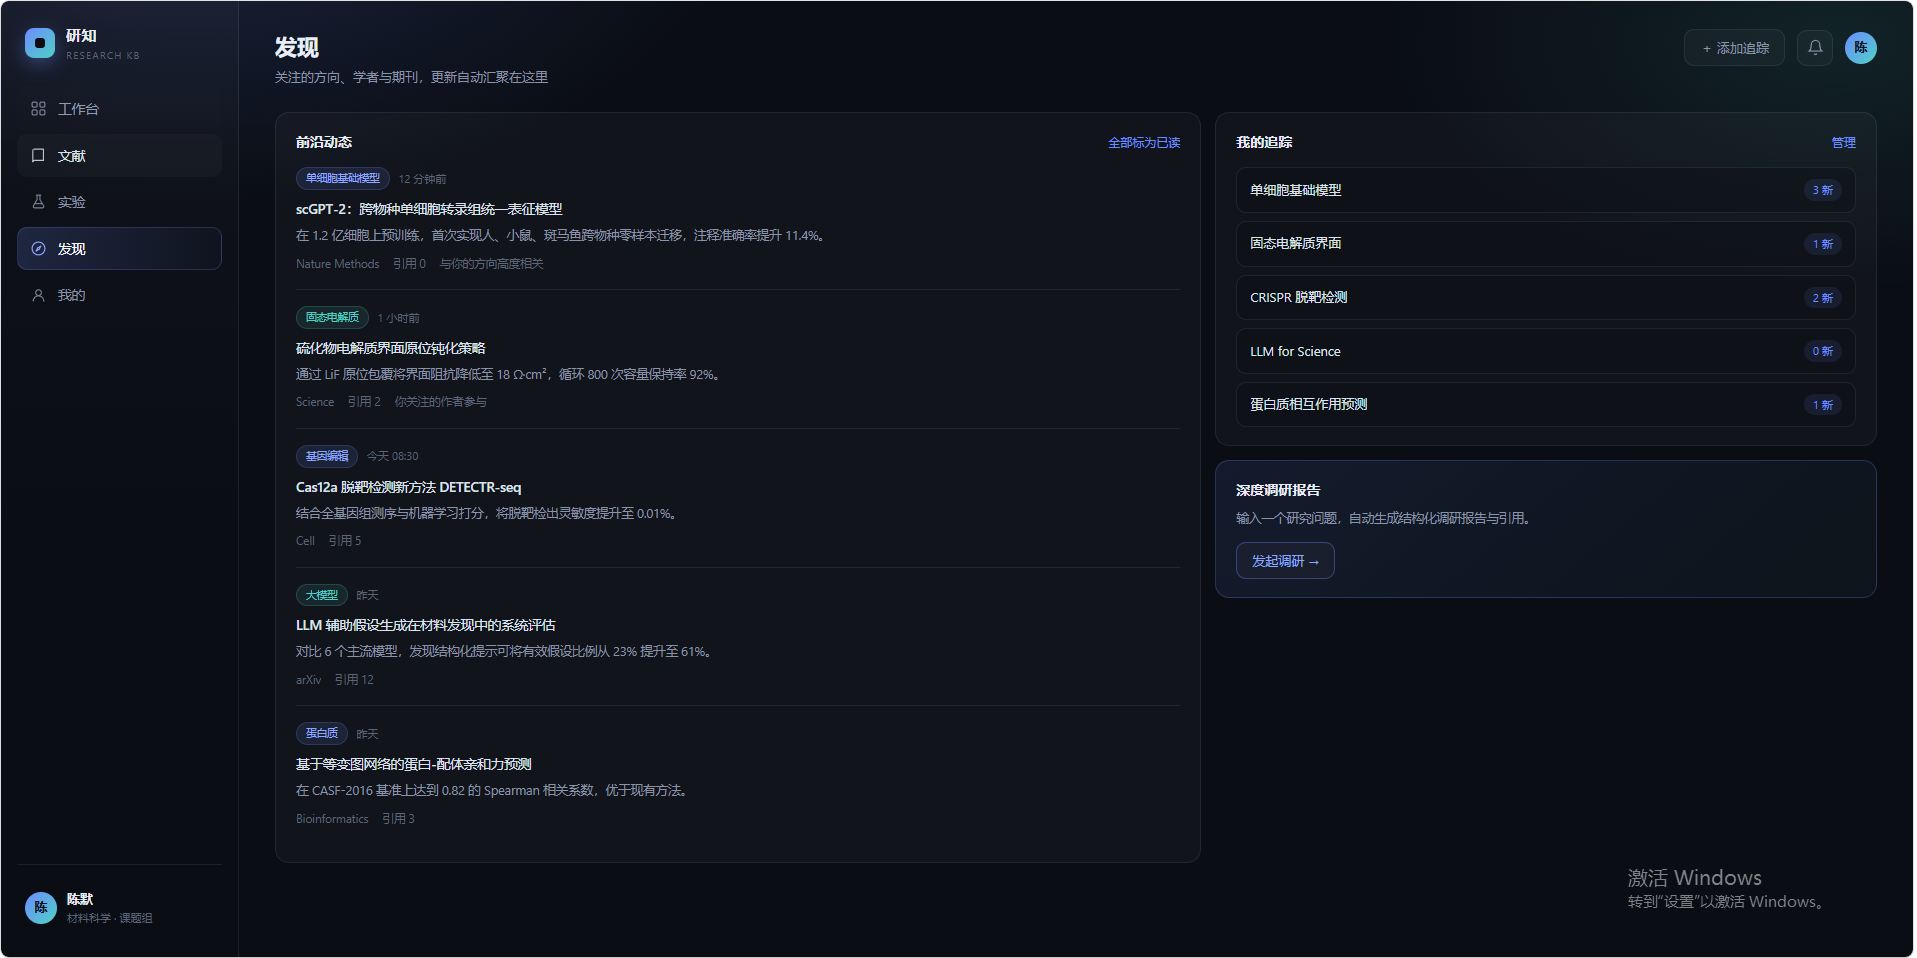Open the 工作台 grid icon in sidebar
The width and height of the screenshot is (1917, 958).
coord(38,108)
